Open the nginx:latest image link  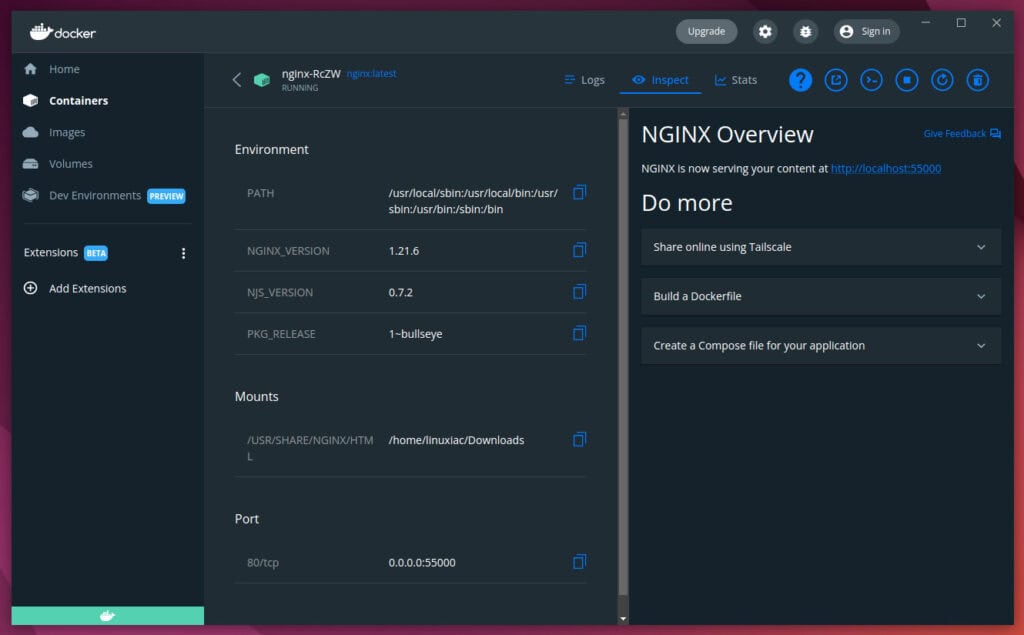[x=372, y=73]
